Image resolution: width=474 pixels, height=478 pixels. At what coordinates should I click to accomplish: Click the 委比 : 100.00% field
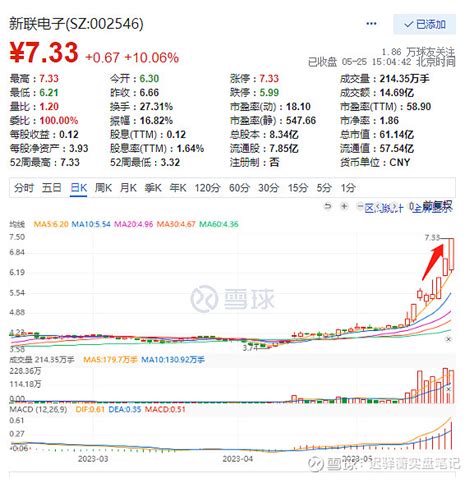pyautogui.click(x=44, y=121)
